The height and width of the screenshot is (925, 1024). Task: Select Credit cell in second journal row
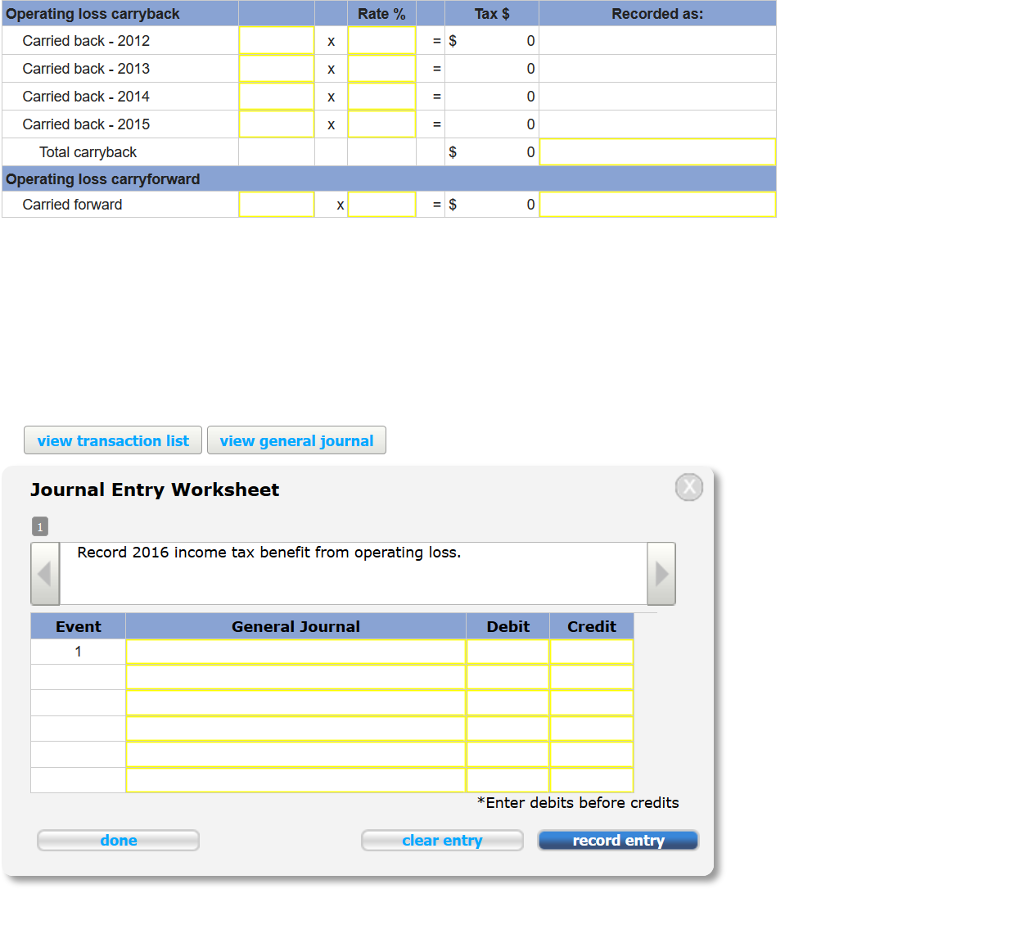tap(592, 677)
